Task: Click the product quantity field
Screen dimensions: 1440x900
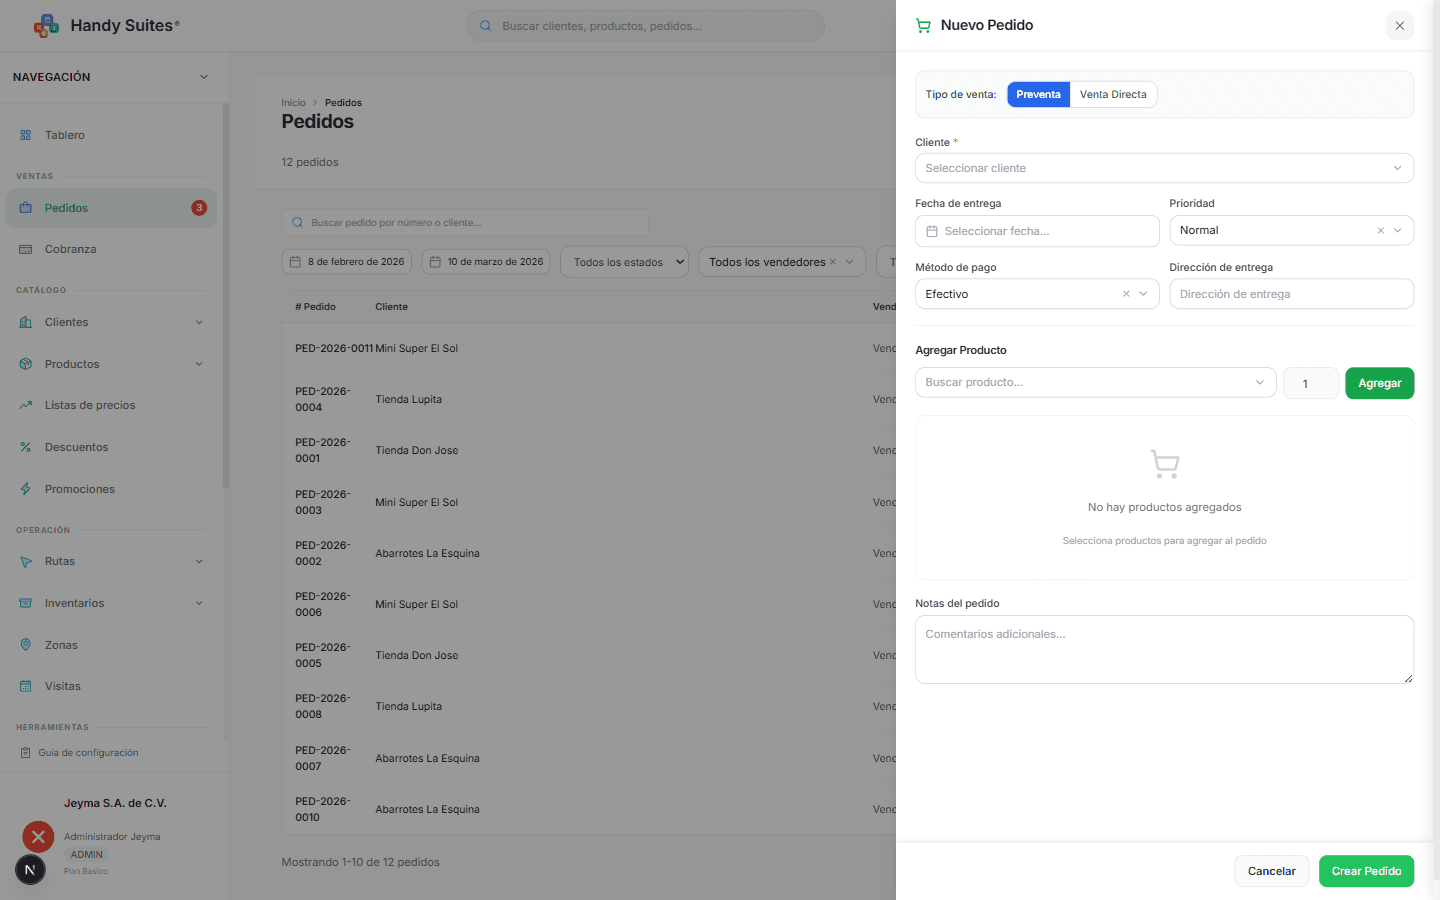Action: tap(1310, 384)
